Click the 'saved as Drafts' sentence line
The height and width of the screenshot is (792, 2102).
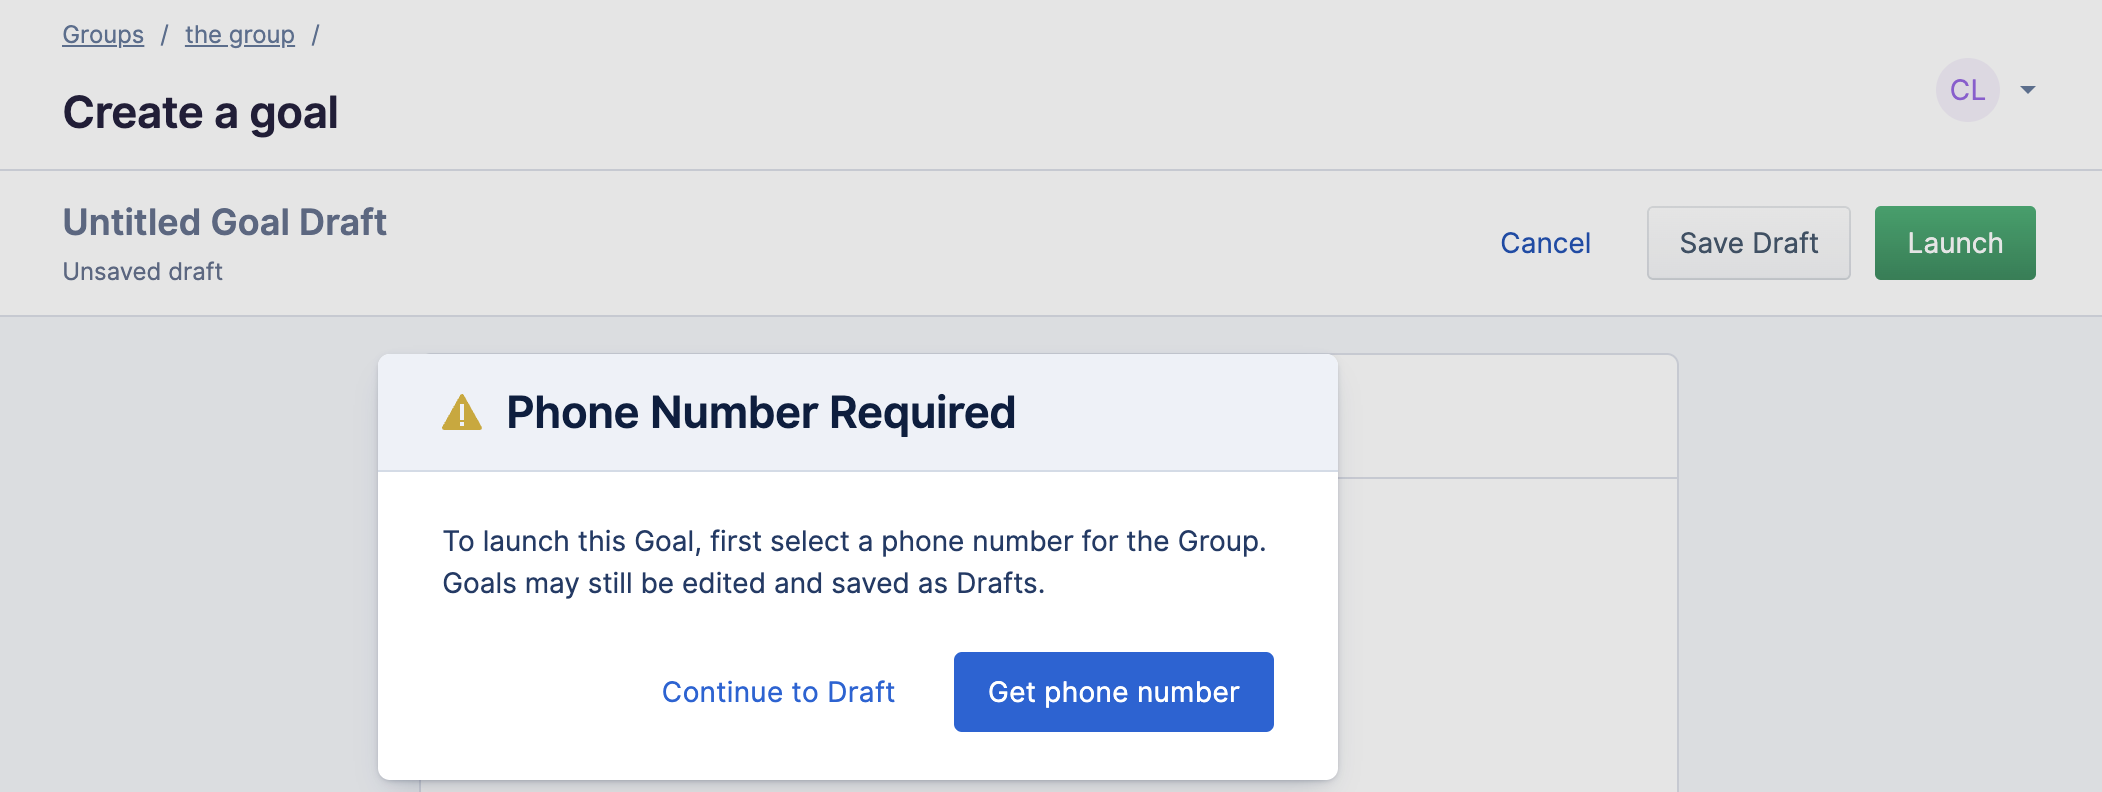pyautogui.click(x=744, y=584)
